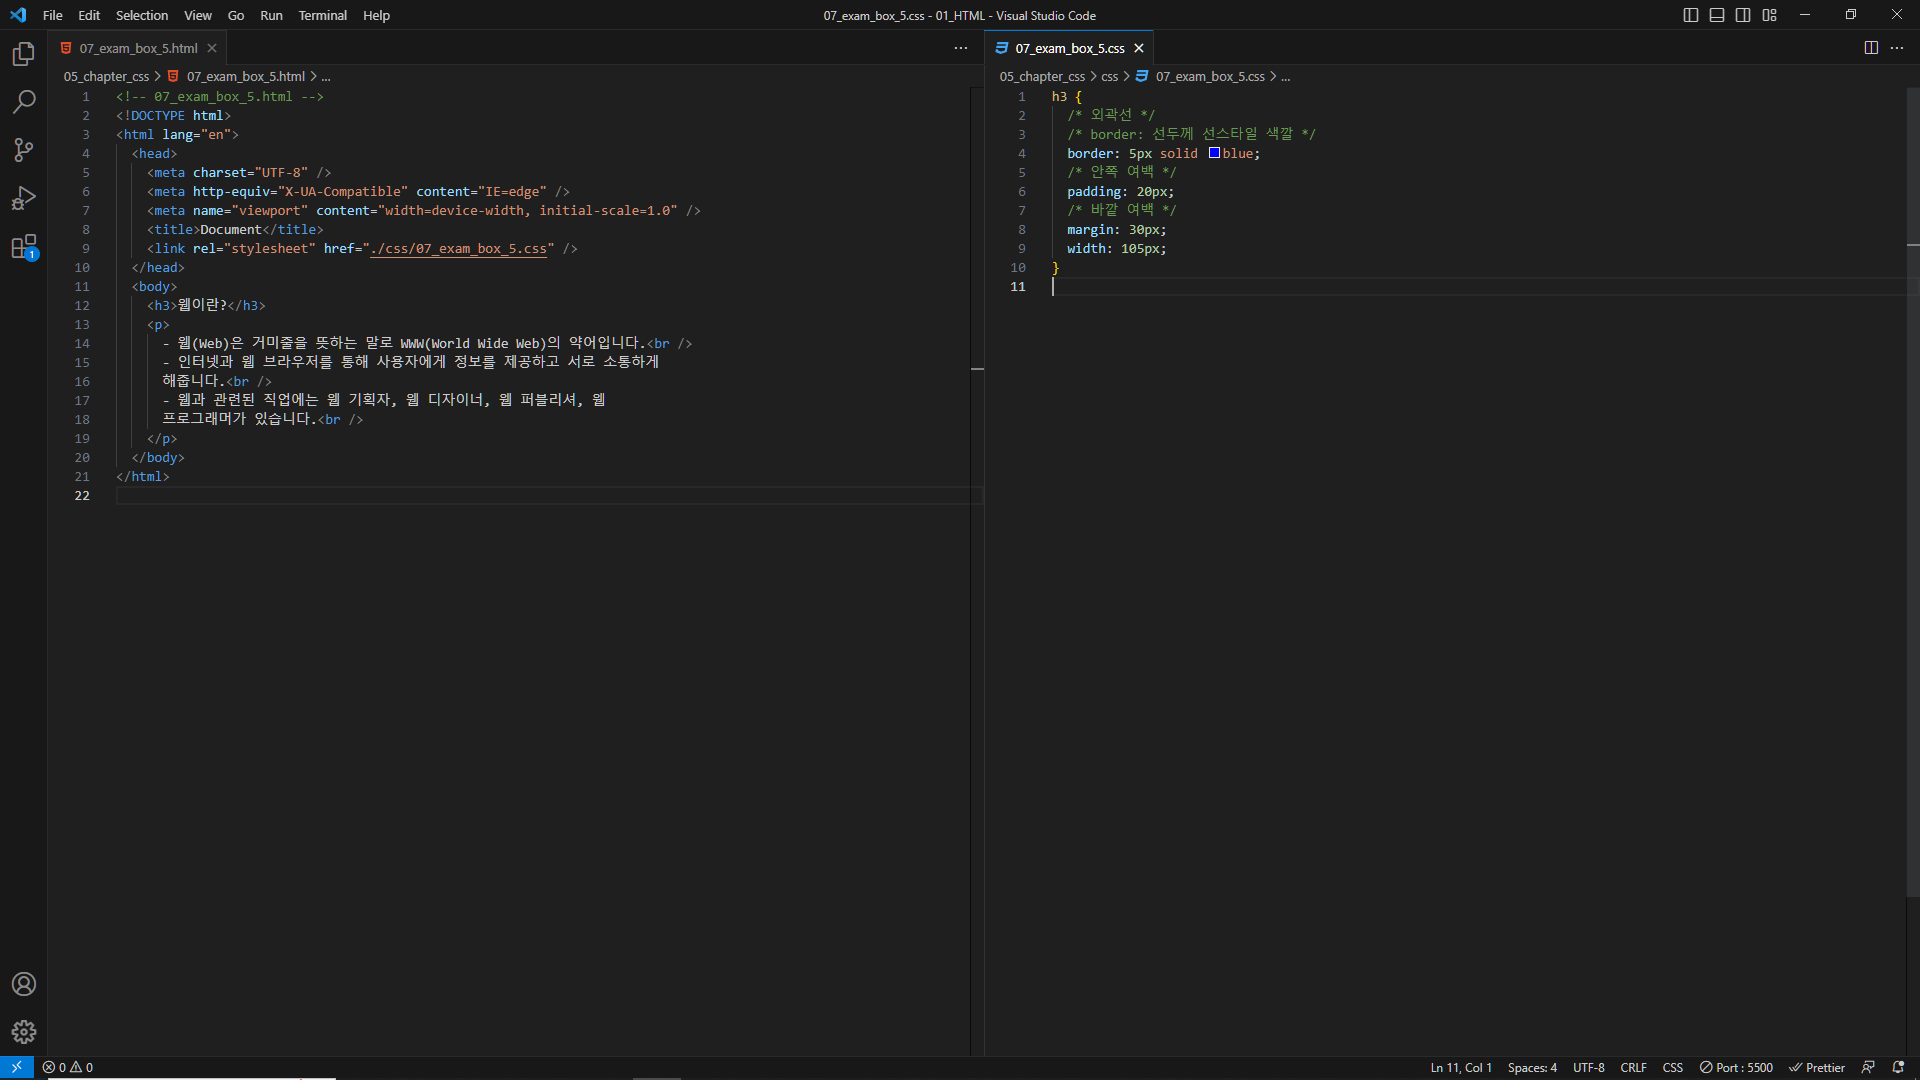
Task: Open the Terminal menu
Action: [322, 15]
